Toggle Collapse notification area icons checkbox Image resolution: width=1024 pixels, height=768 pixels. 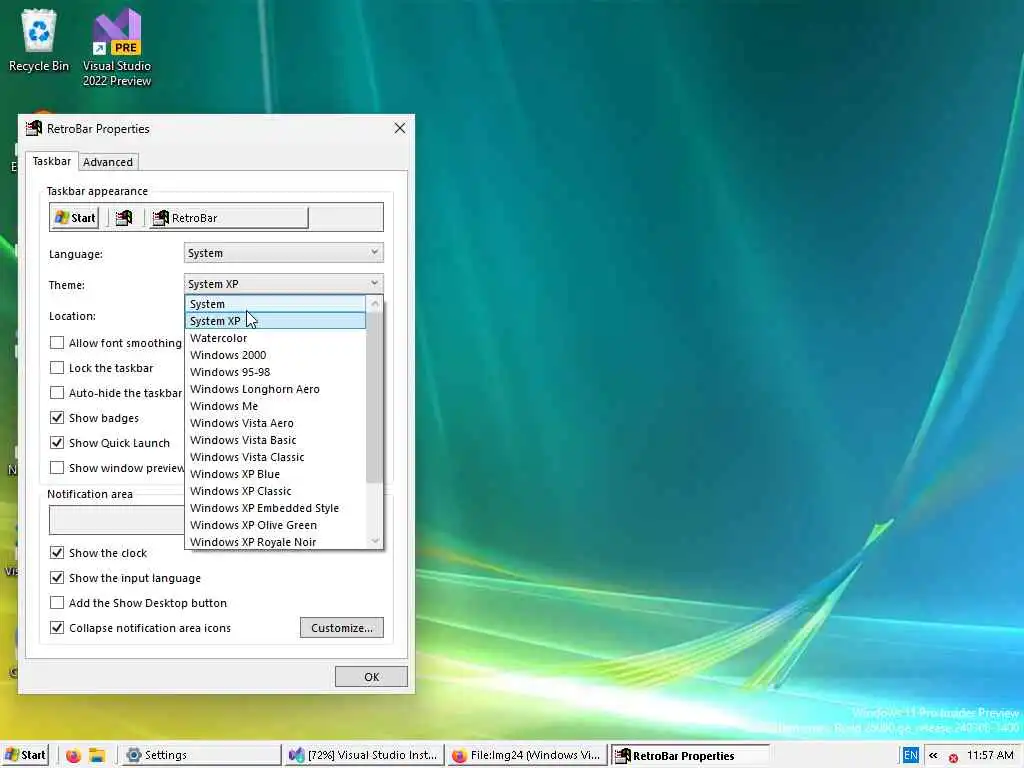tap(57, 628)
